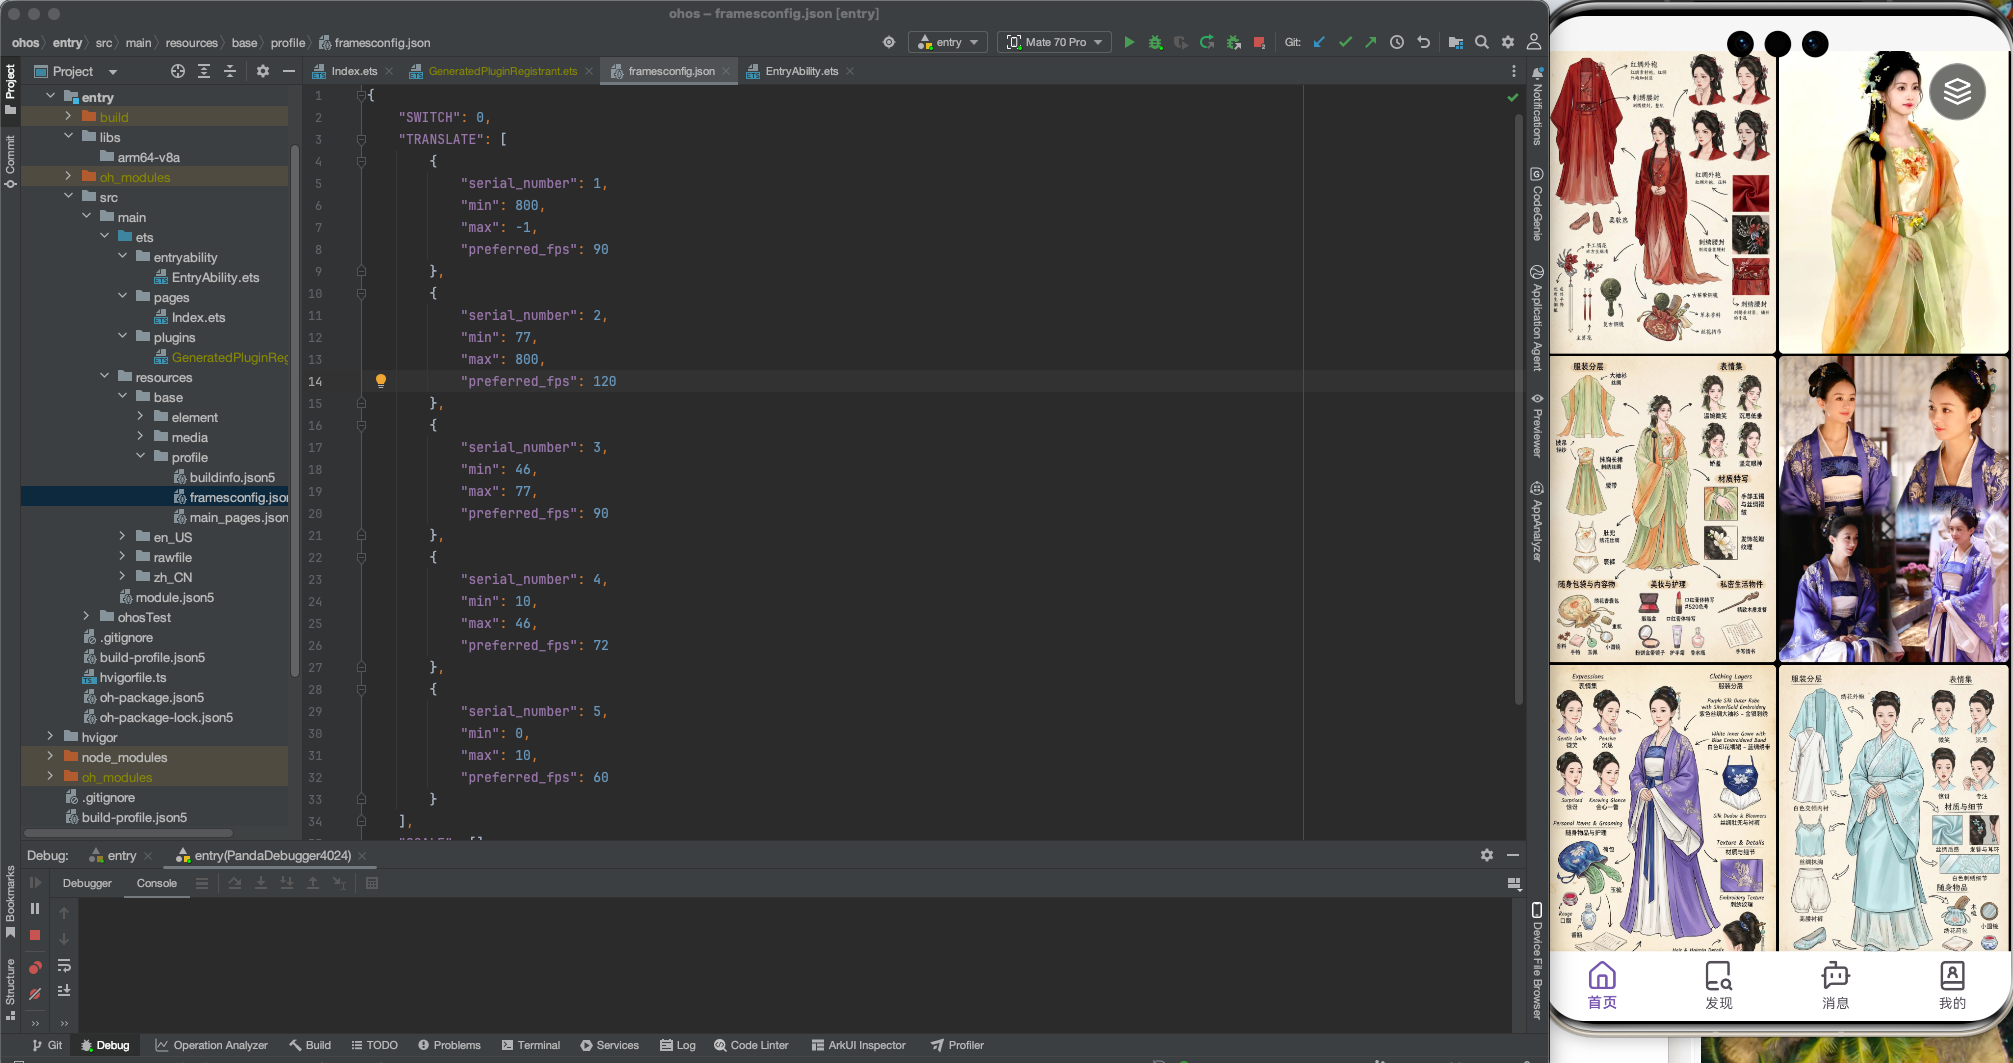This screenshot has height=1063, width=2013.
Task: Toggle soft-wrap in debug console
Action: [64, 966]
